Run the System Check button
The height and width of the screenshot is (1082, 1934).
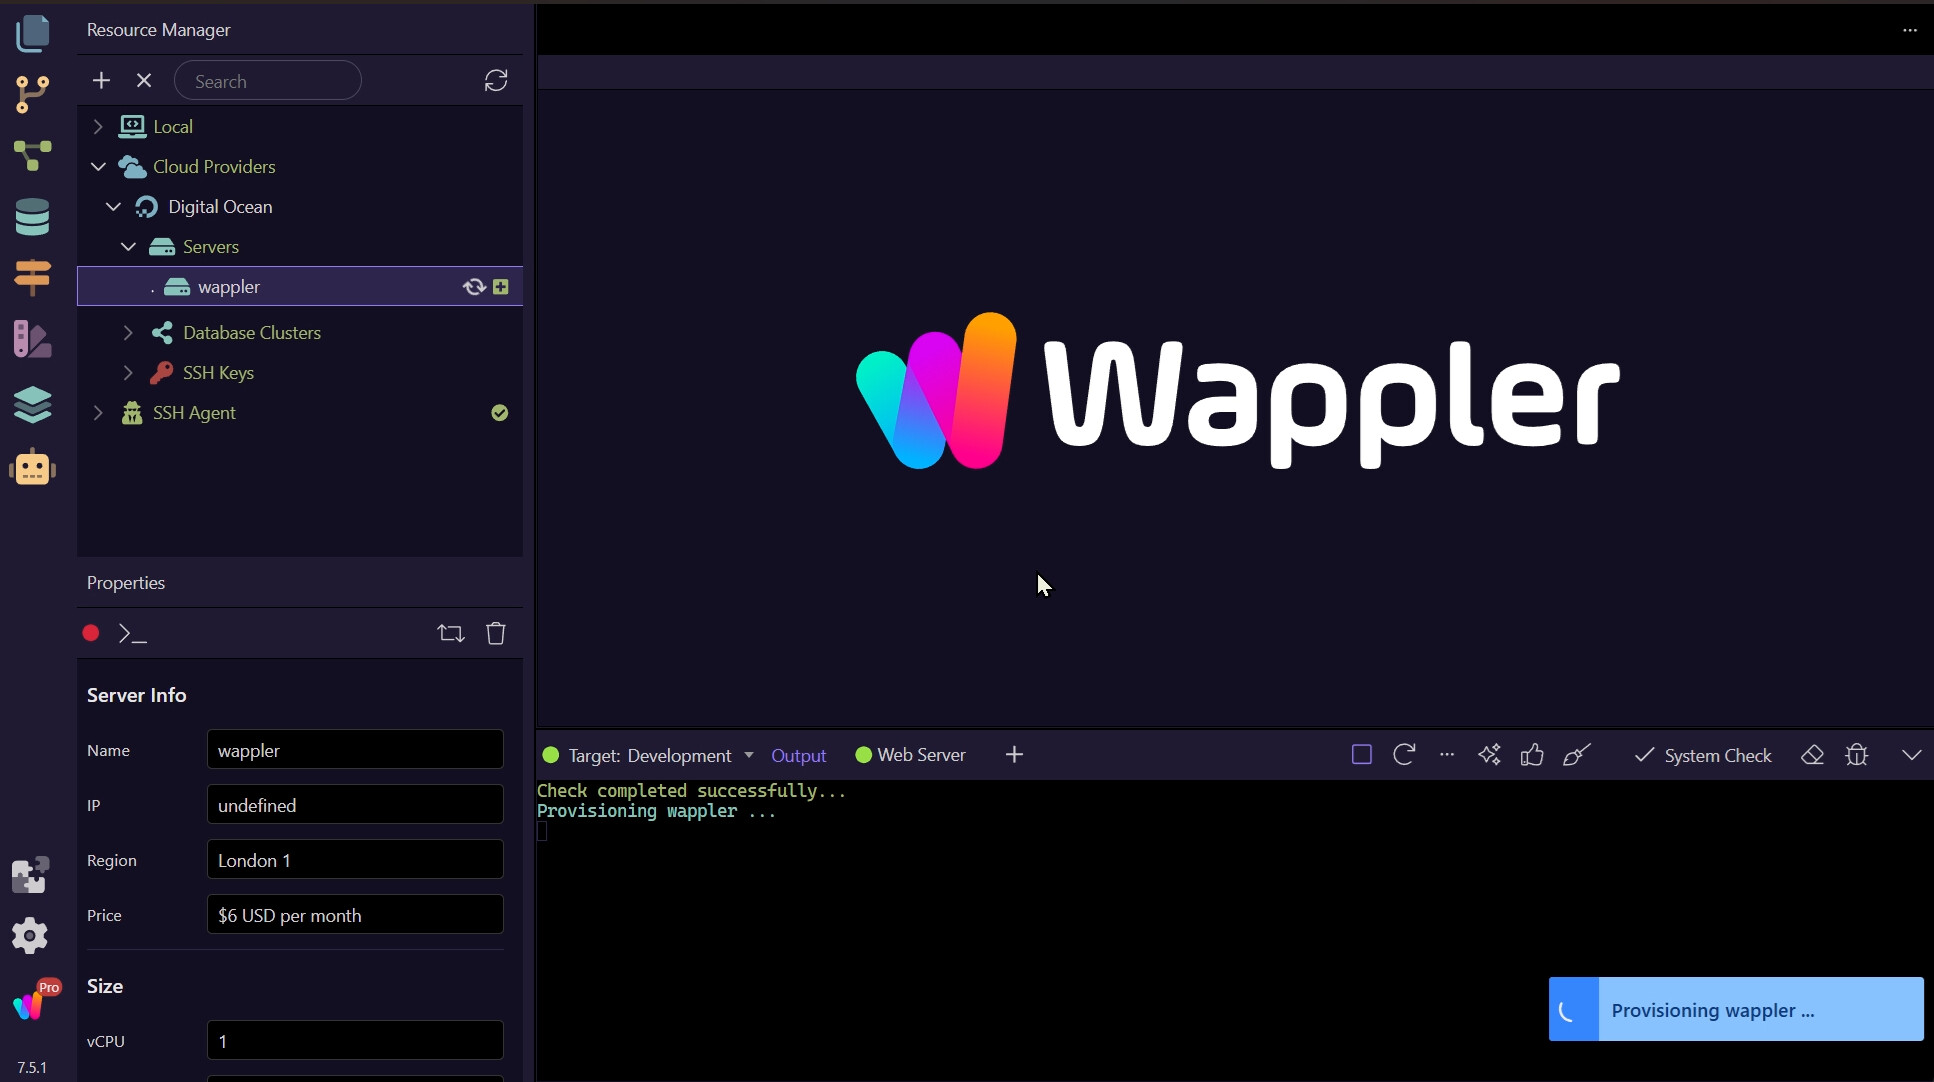(x=1703, y=756)
